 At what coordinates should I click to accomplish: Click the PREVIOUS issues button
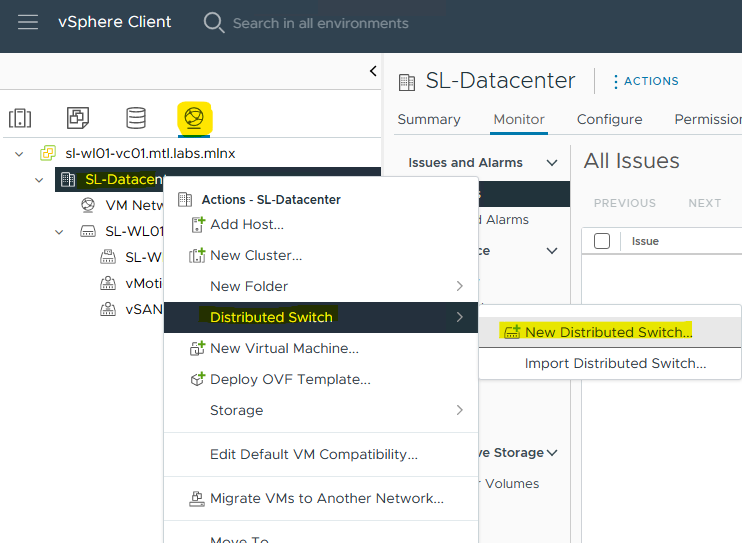625,203
